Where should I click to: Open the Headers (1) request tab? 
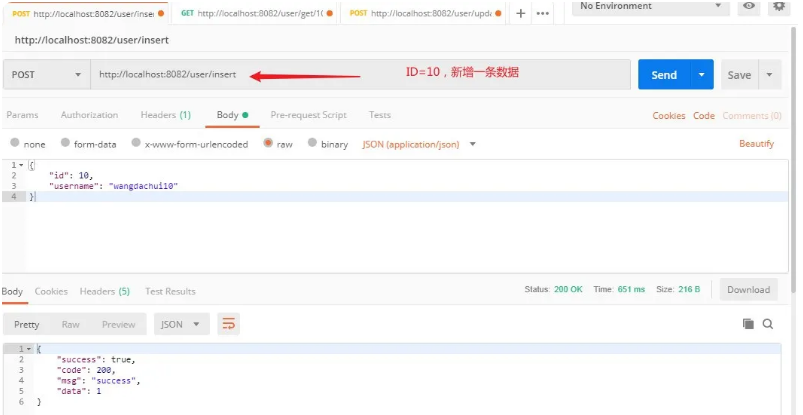pyautogui.click(x=165, y=115)
